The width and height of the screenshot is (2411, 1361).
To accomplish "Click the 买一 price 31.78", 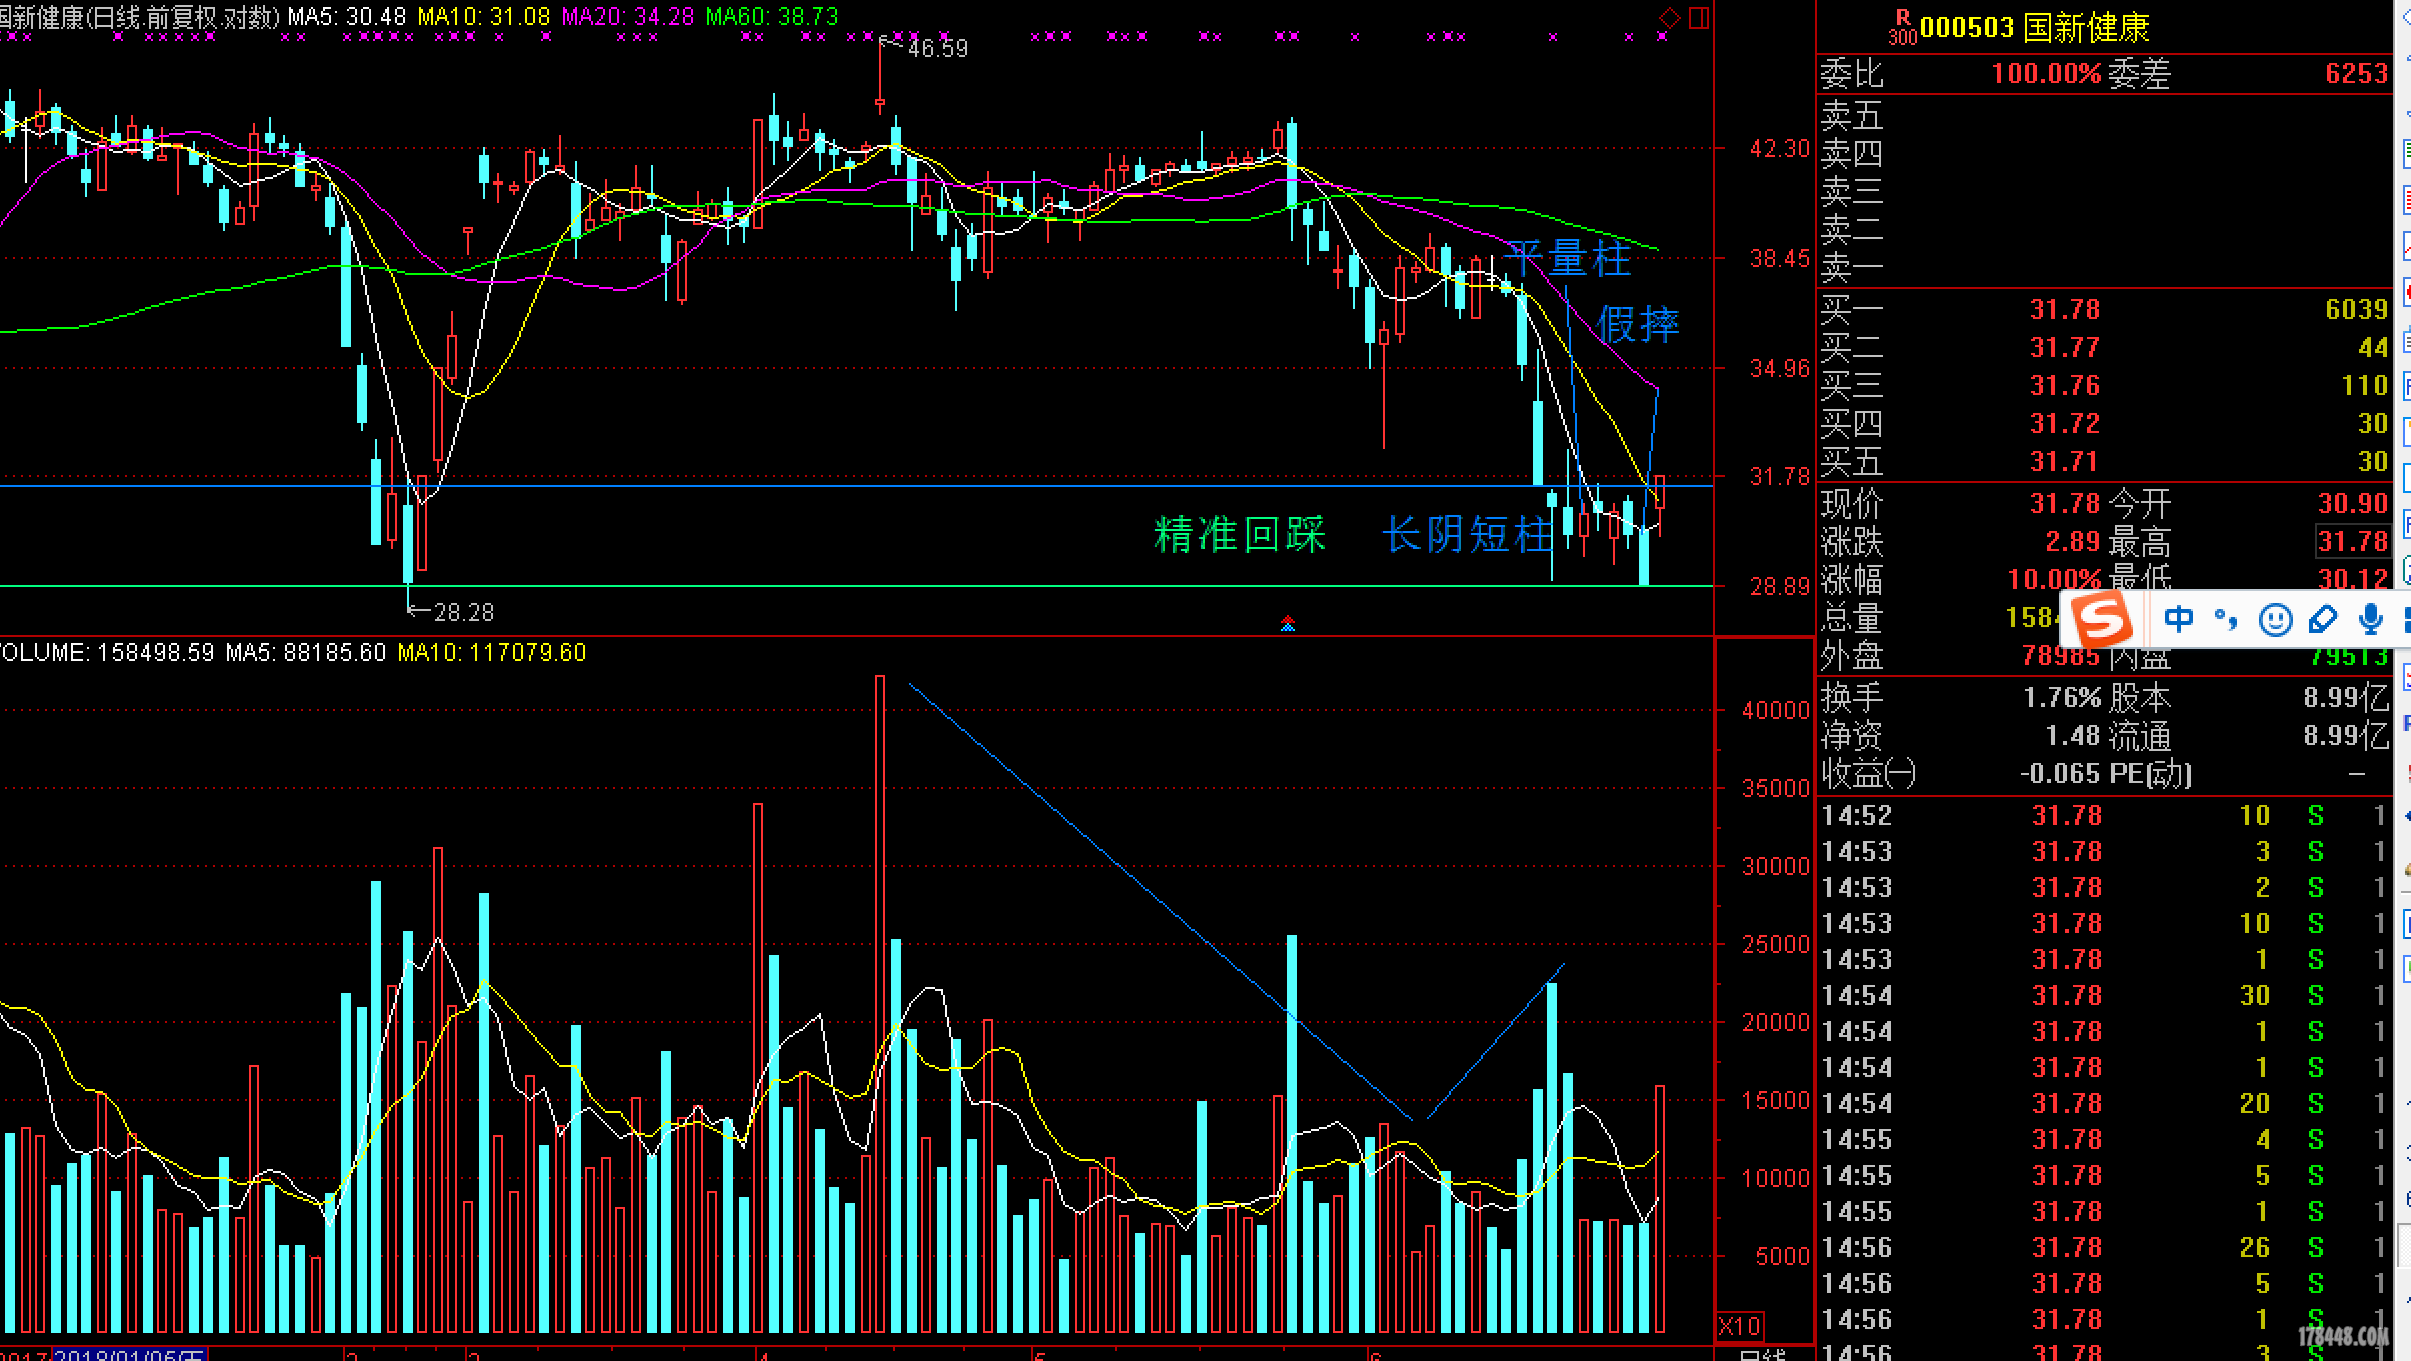I will [x=2064, y=309].
